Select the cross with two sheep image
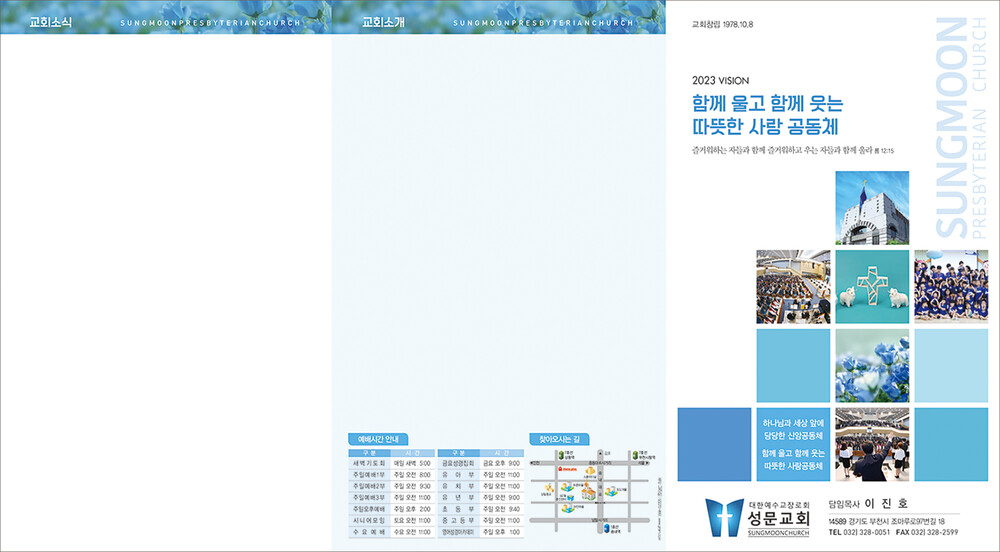 (x=871, y=286)
